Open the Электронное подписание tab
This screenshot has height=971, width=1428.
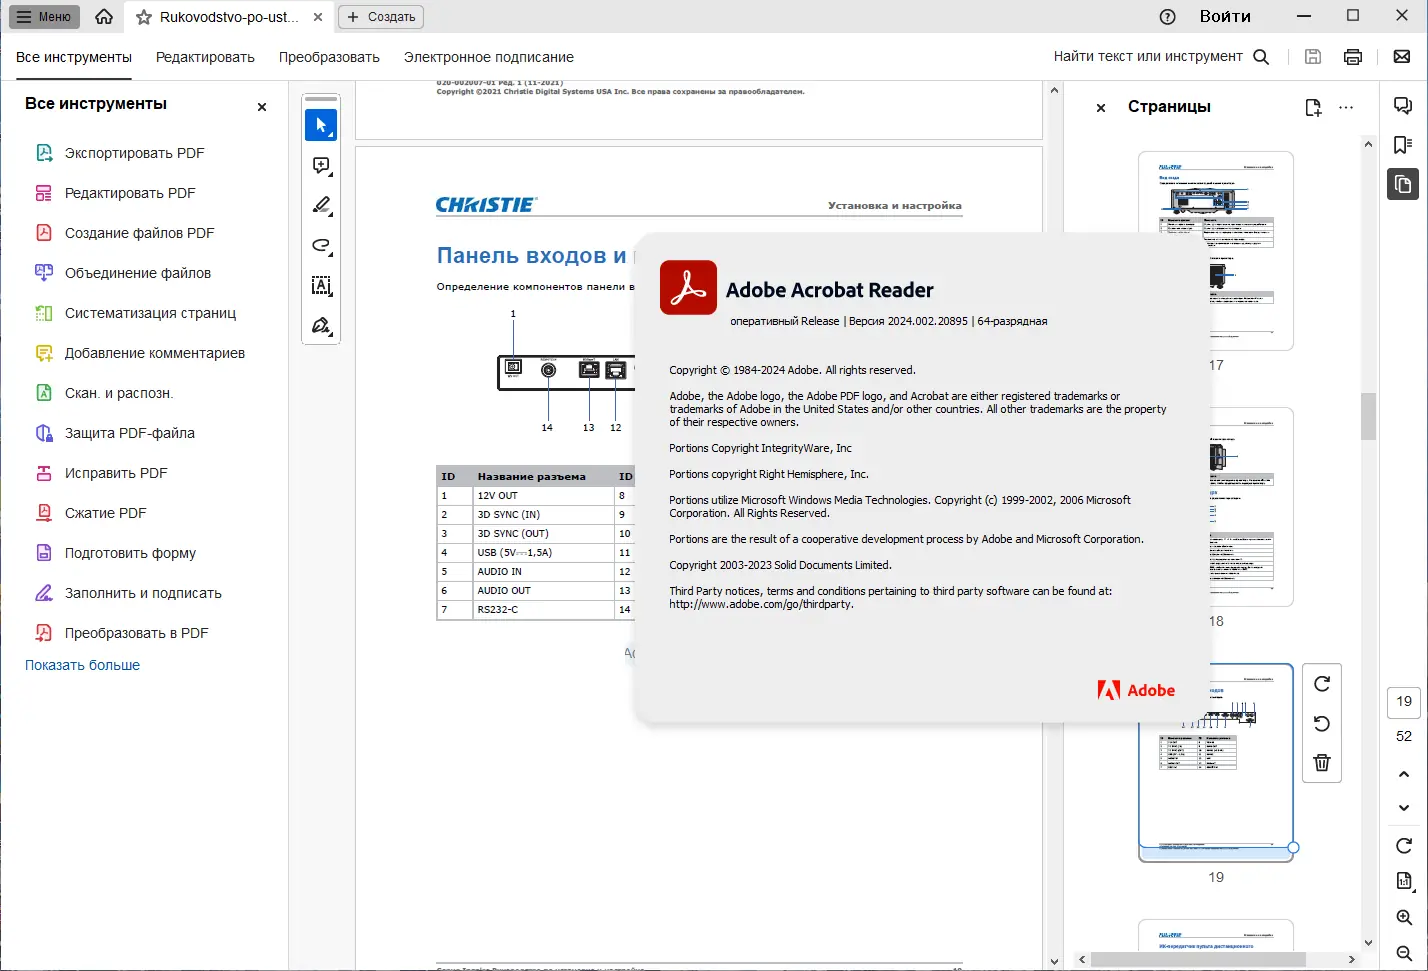[x=489, y=57]
